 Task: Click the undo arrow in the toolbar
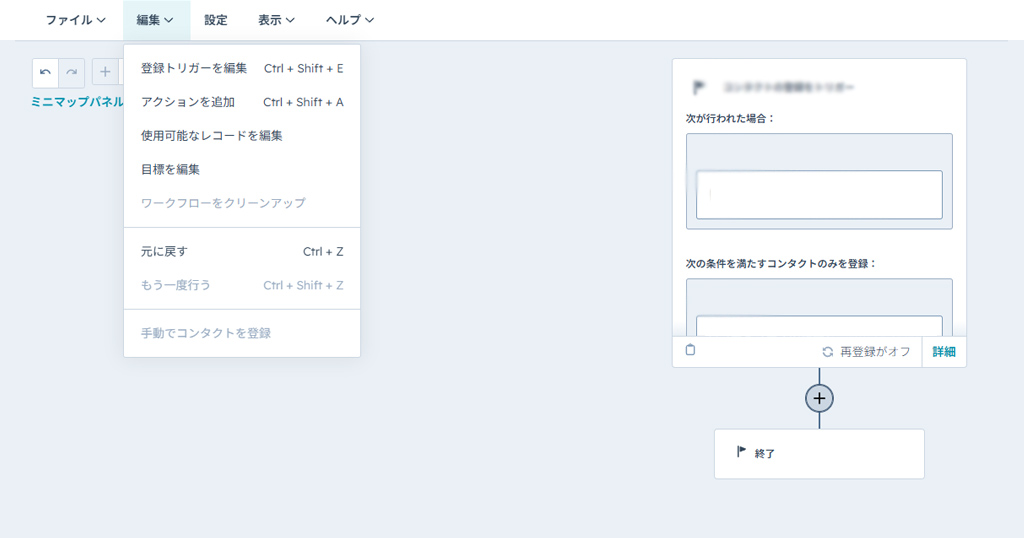coord(45,72)
